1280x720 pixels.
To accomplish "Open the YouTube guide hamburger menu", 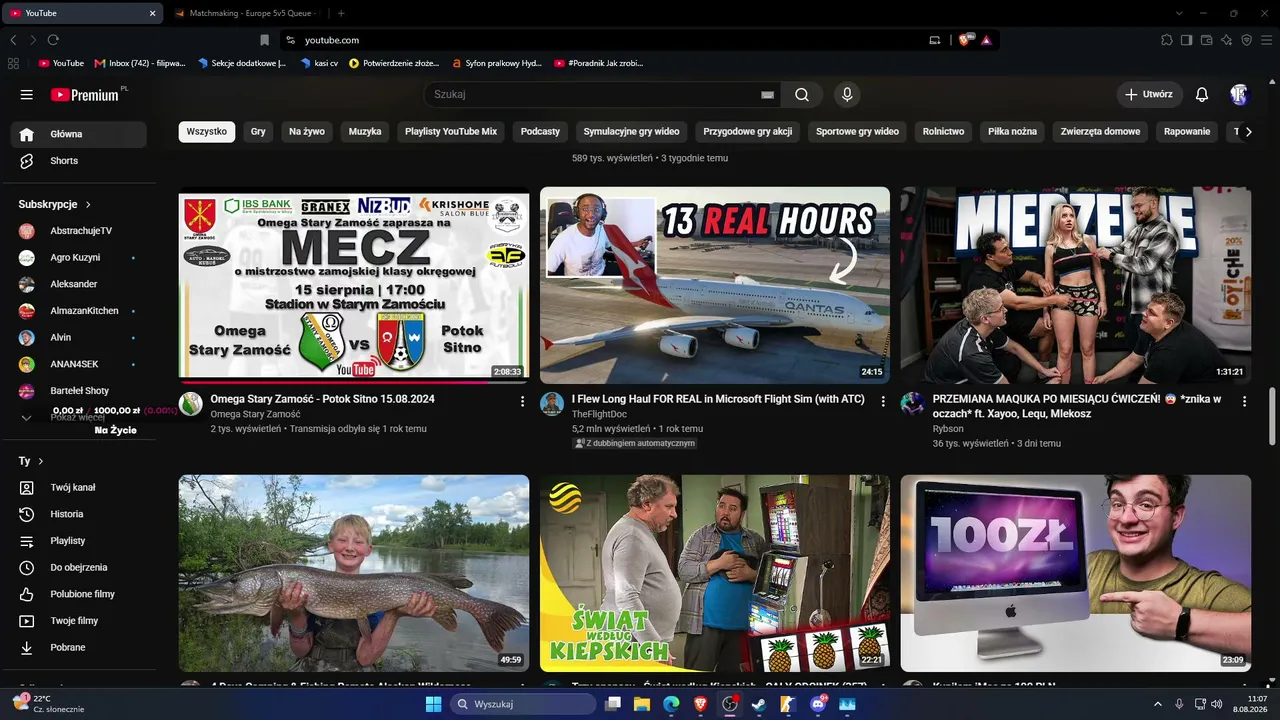I will [x=27, y=94].
